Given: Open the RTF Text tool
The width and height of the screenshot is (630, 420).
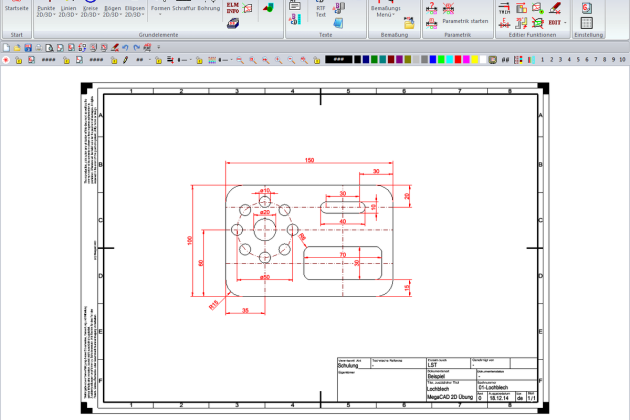Looking at the screenshot, I should tap(320, 11).
